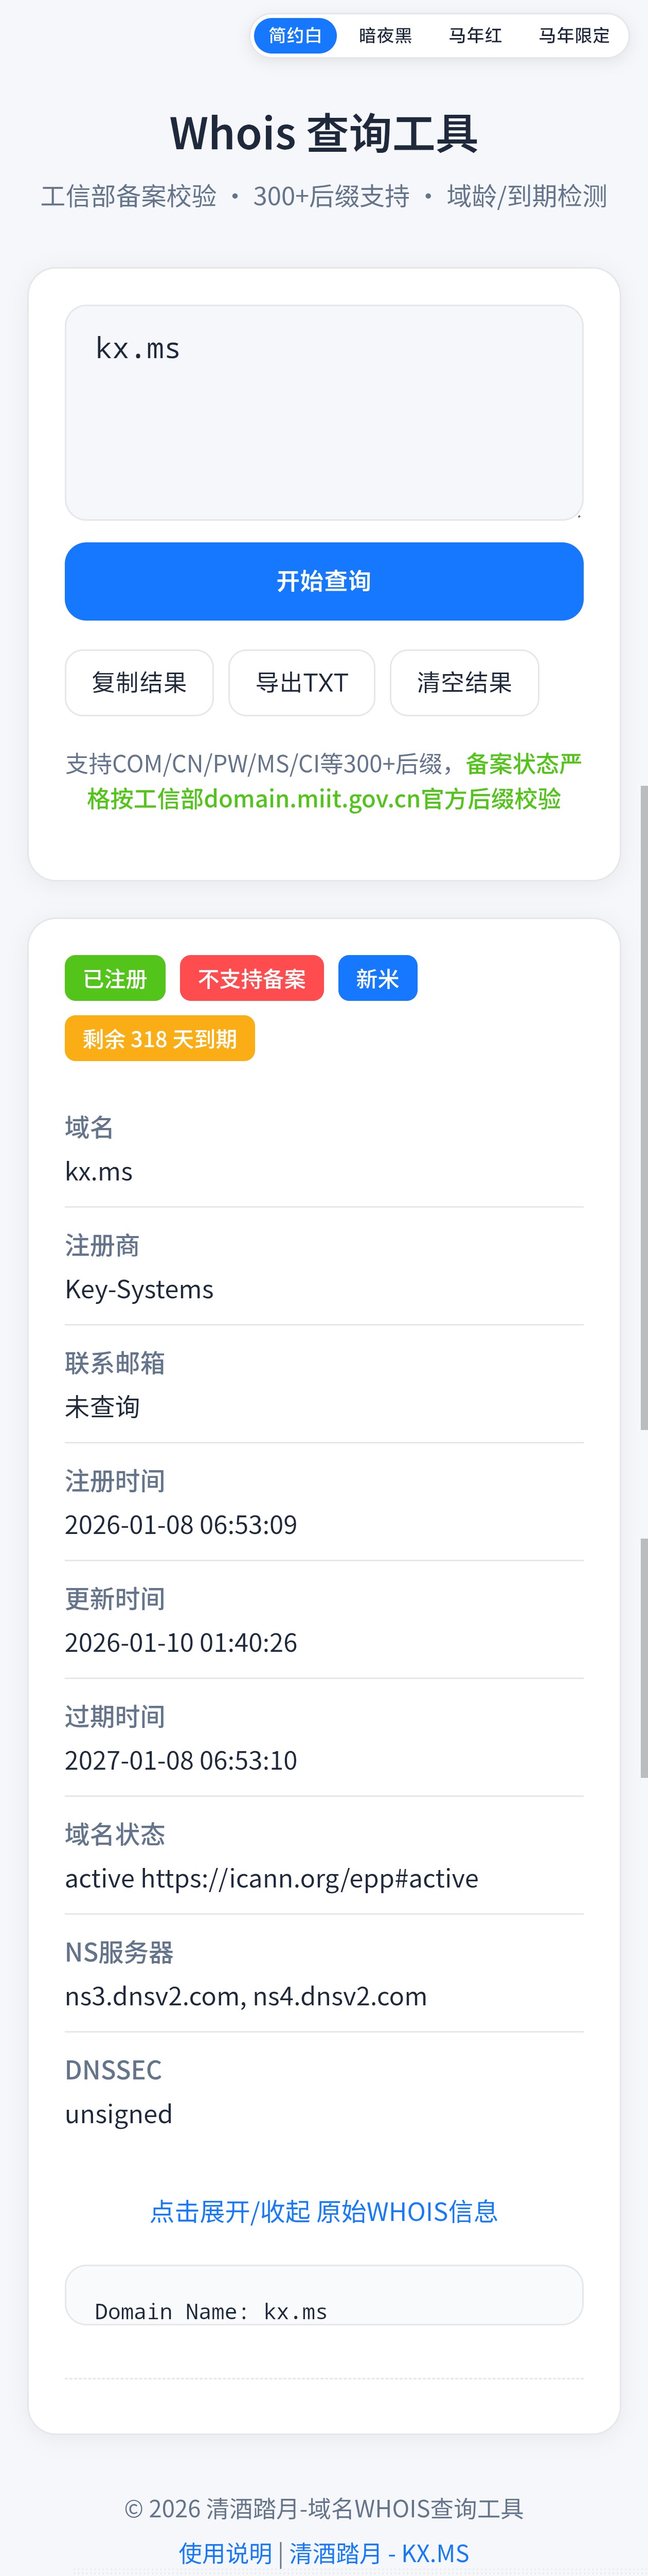Click the 新米 blue badge
The image size is (648, 2576).
click(377, 979)
